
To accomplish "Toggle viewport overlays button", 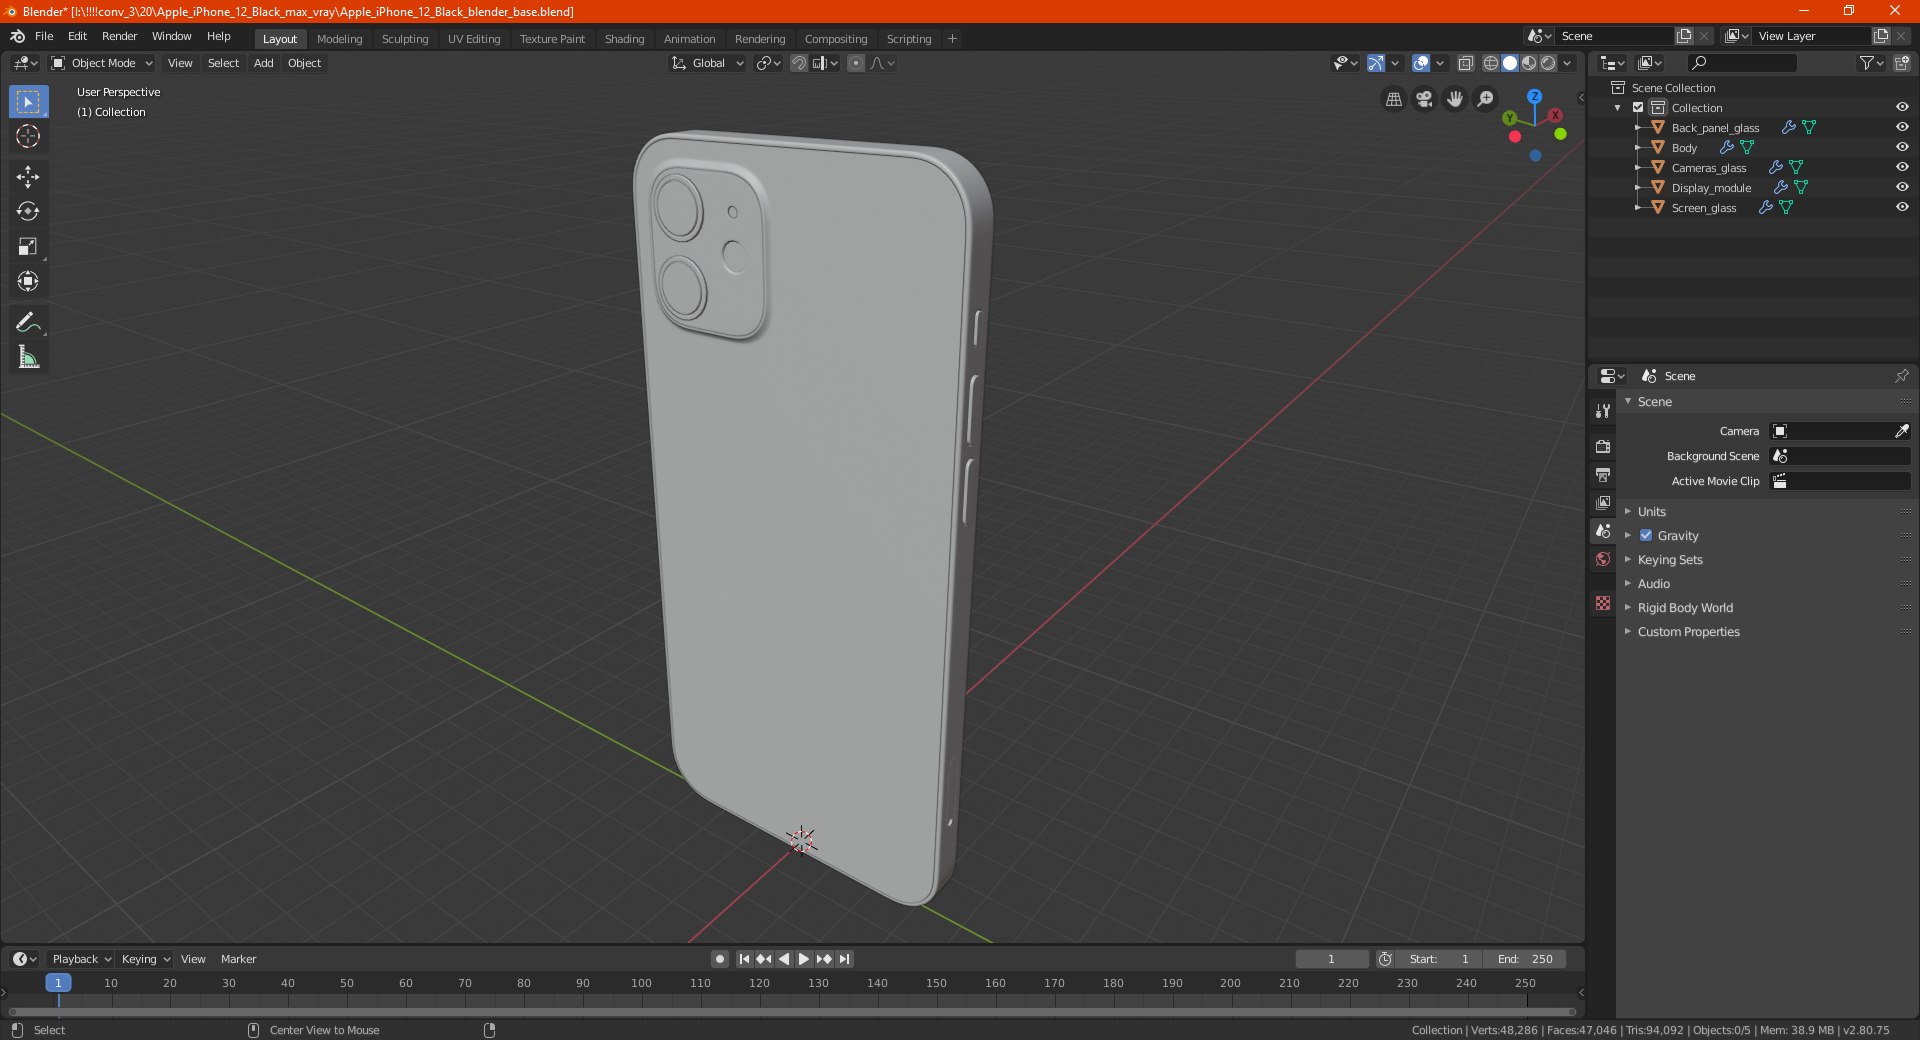I will [x=1421, y=63].
